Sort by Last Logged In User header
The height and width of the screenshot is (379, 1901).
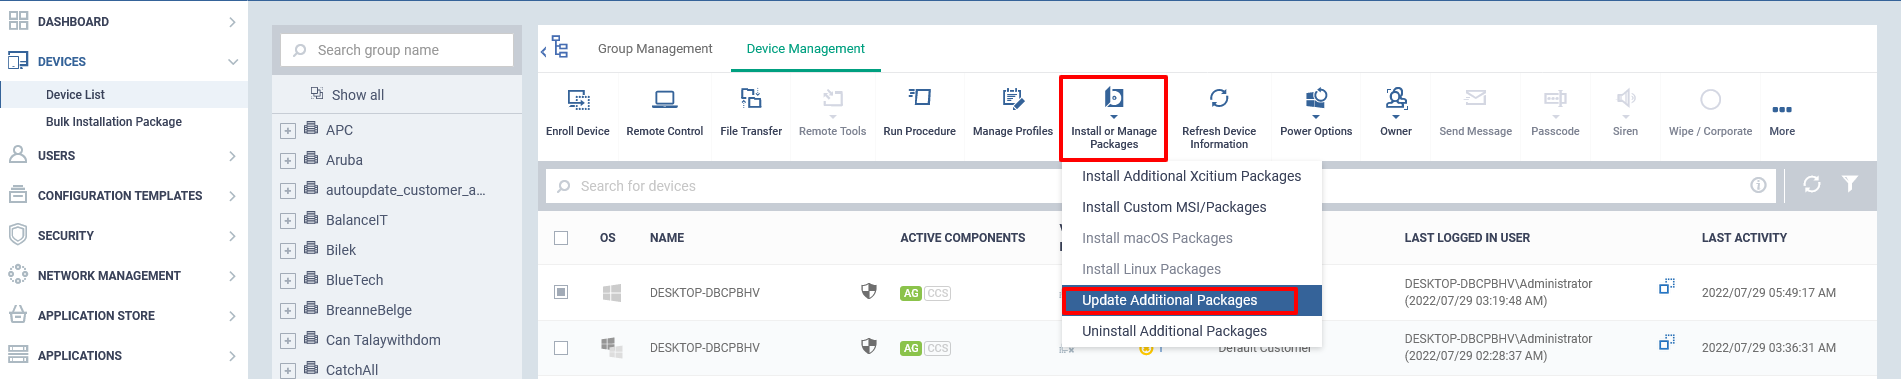click(1467, 238)
